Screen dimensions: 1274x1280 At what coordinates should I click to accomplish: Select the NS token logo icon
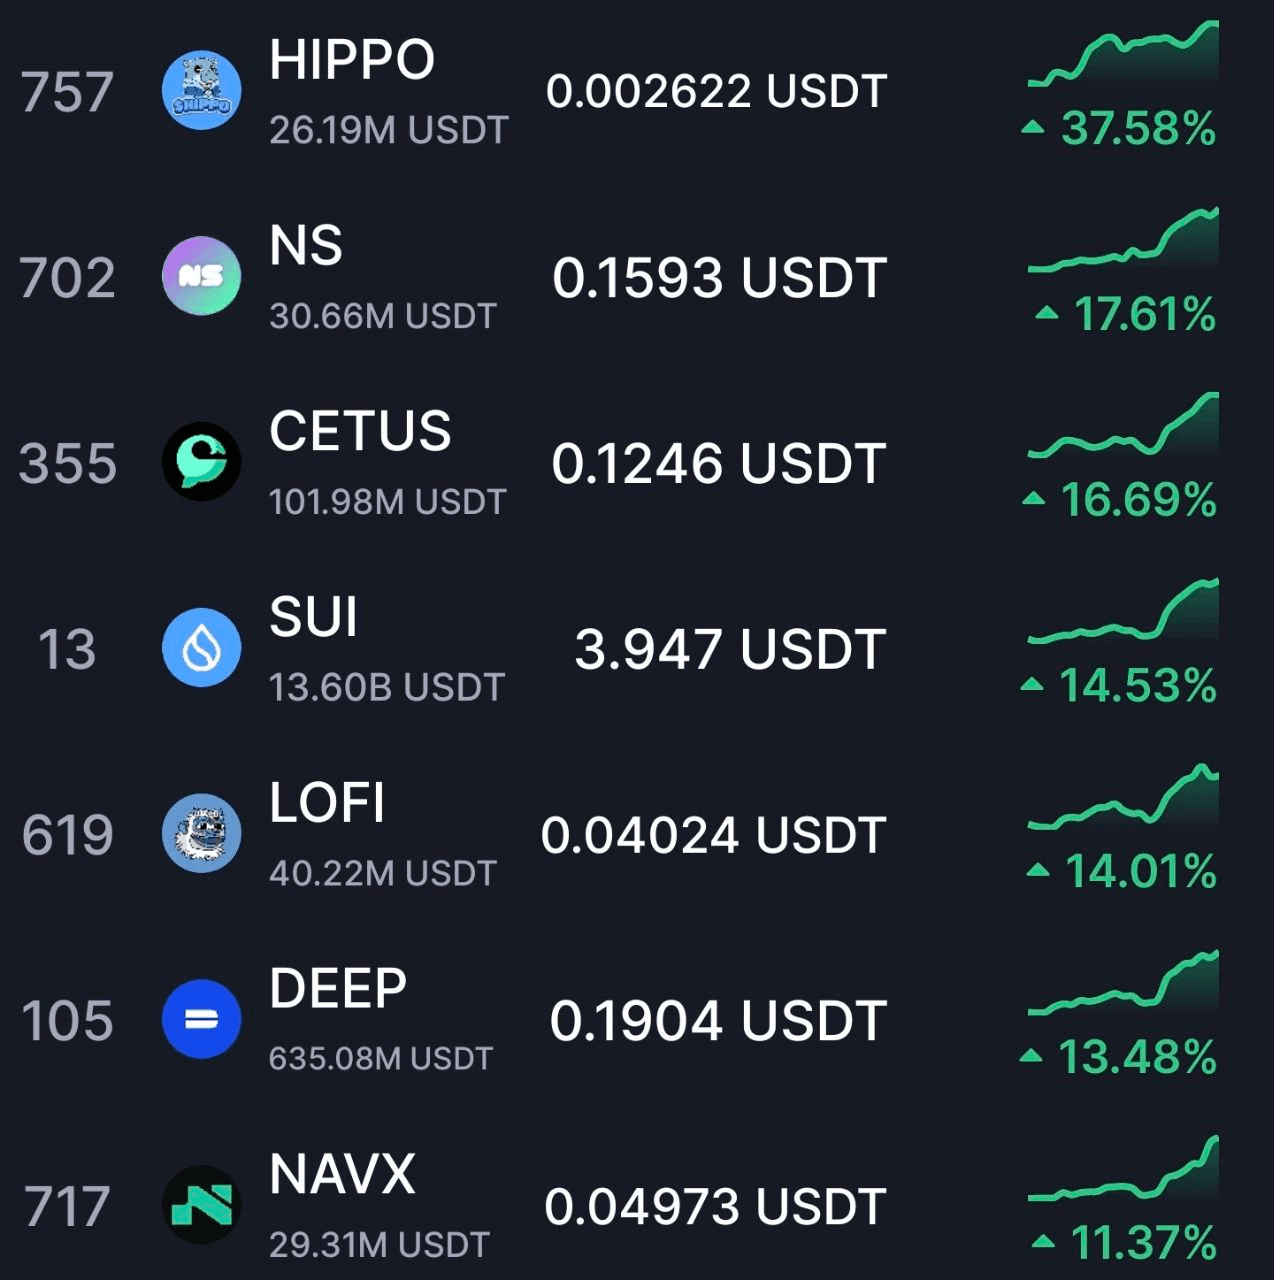pos(201,276)
